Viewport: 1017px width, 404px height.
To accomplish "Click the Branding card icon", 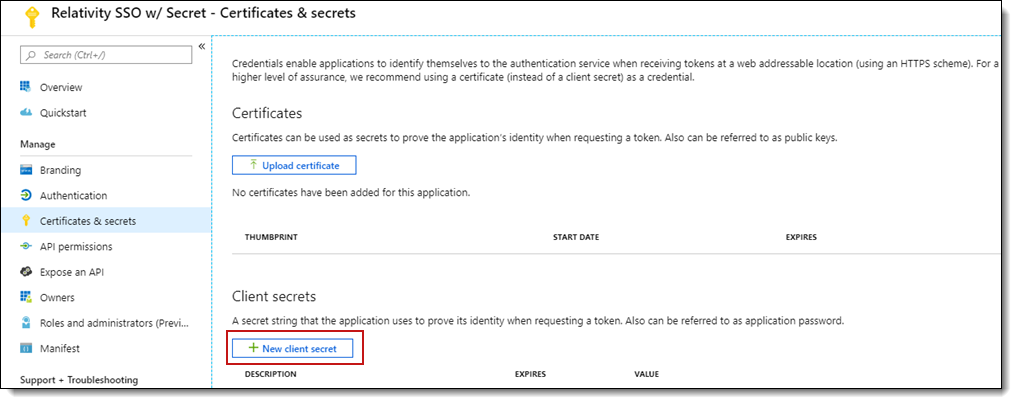I will [26, 170].
